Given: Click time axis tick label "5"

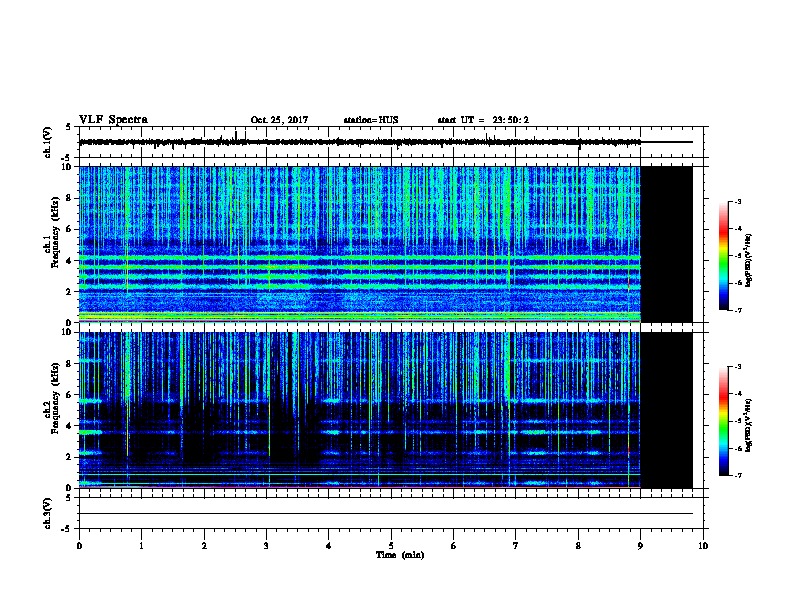Looking at the screenshot, I should [x=391, y=546].
